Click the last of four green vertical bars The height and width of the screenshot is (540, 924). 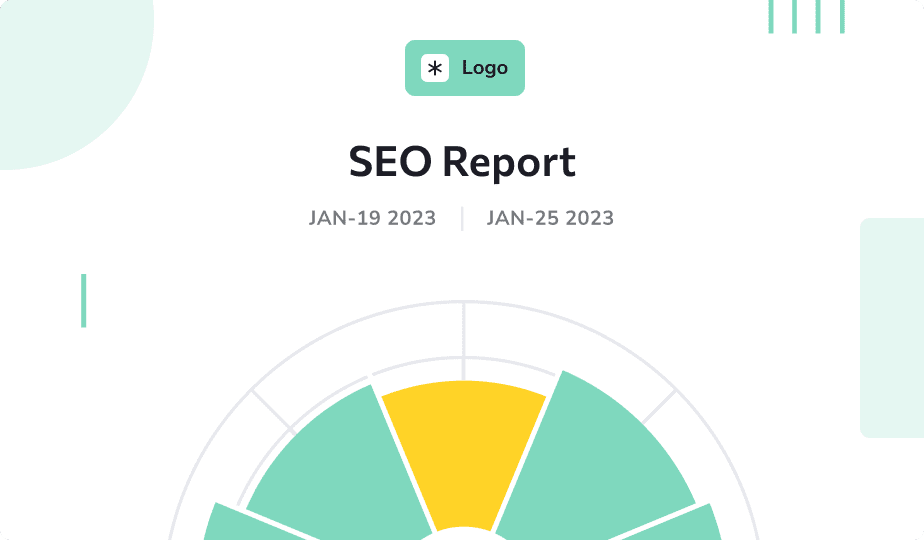click(842, 17)
